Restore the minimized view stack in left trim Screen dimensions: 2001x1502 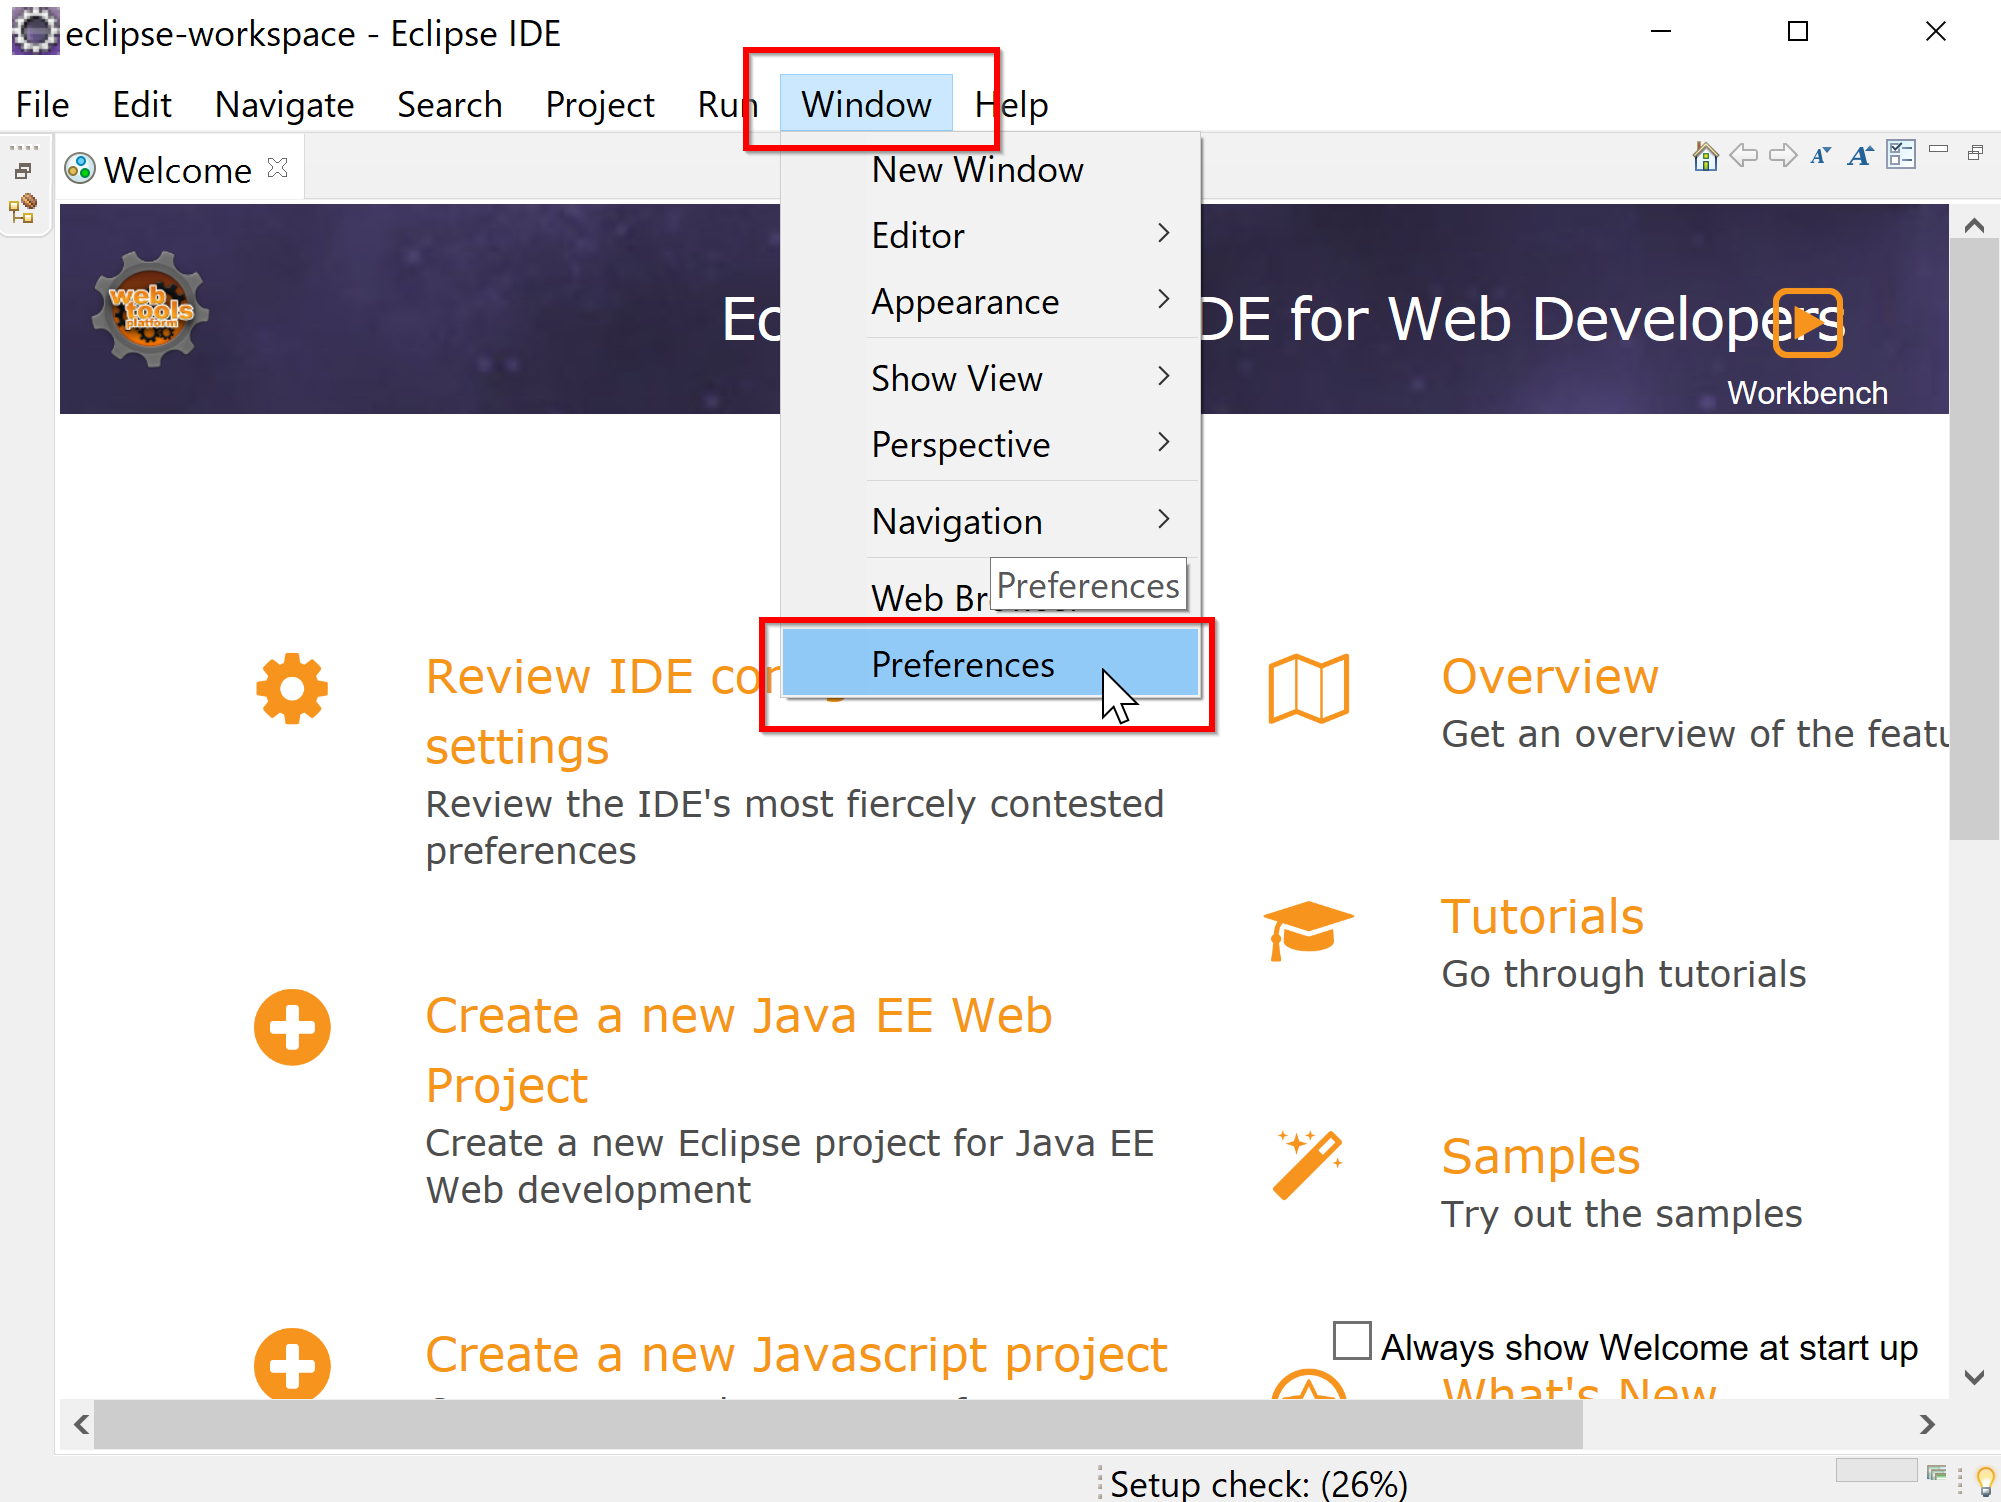(x=23, y=172)
